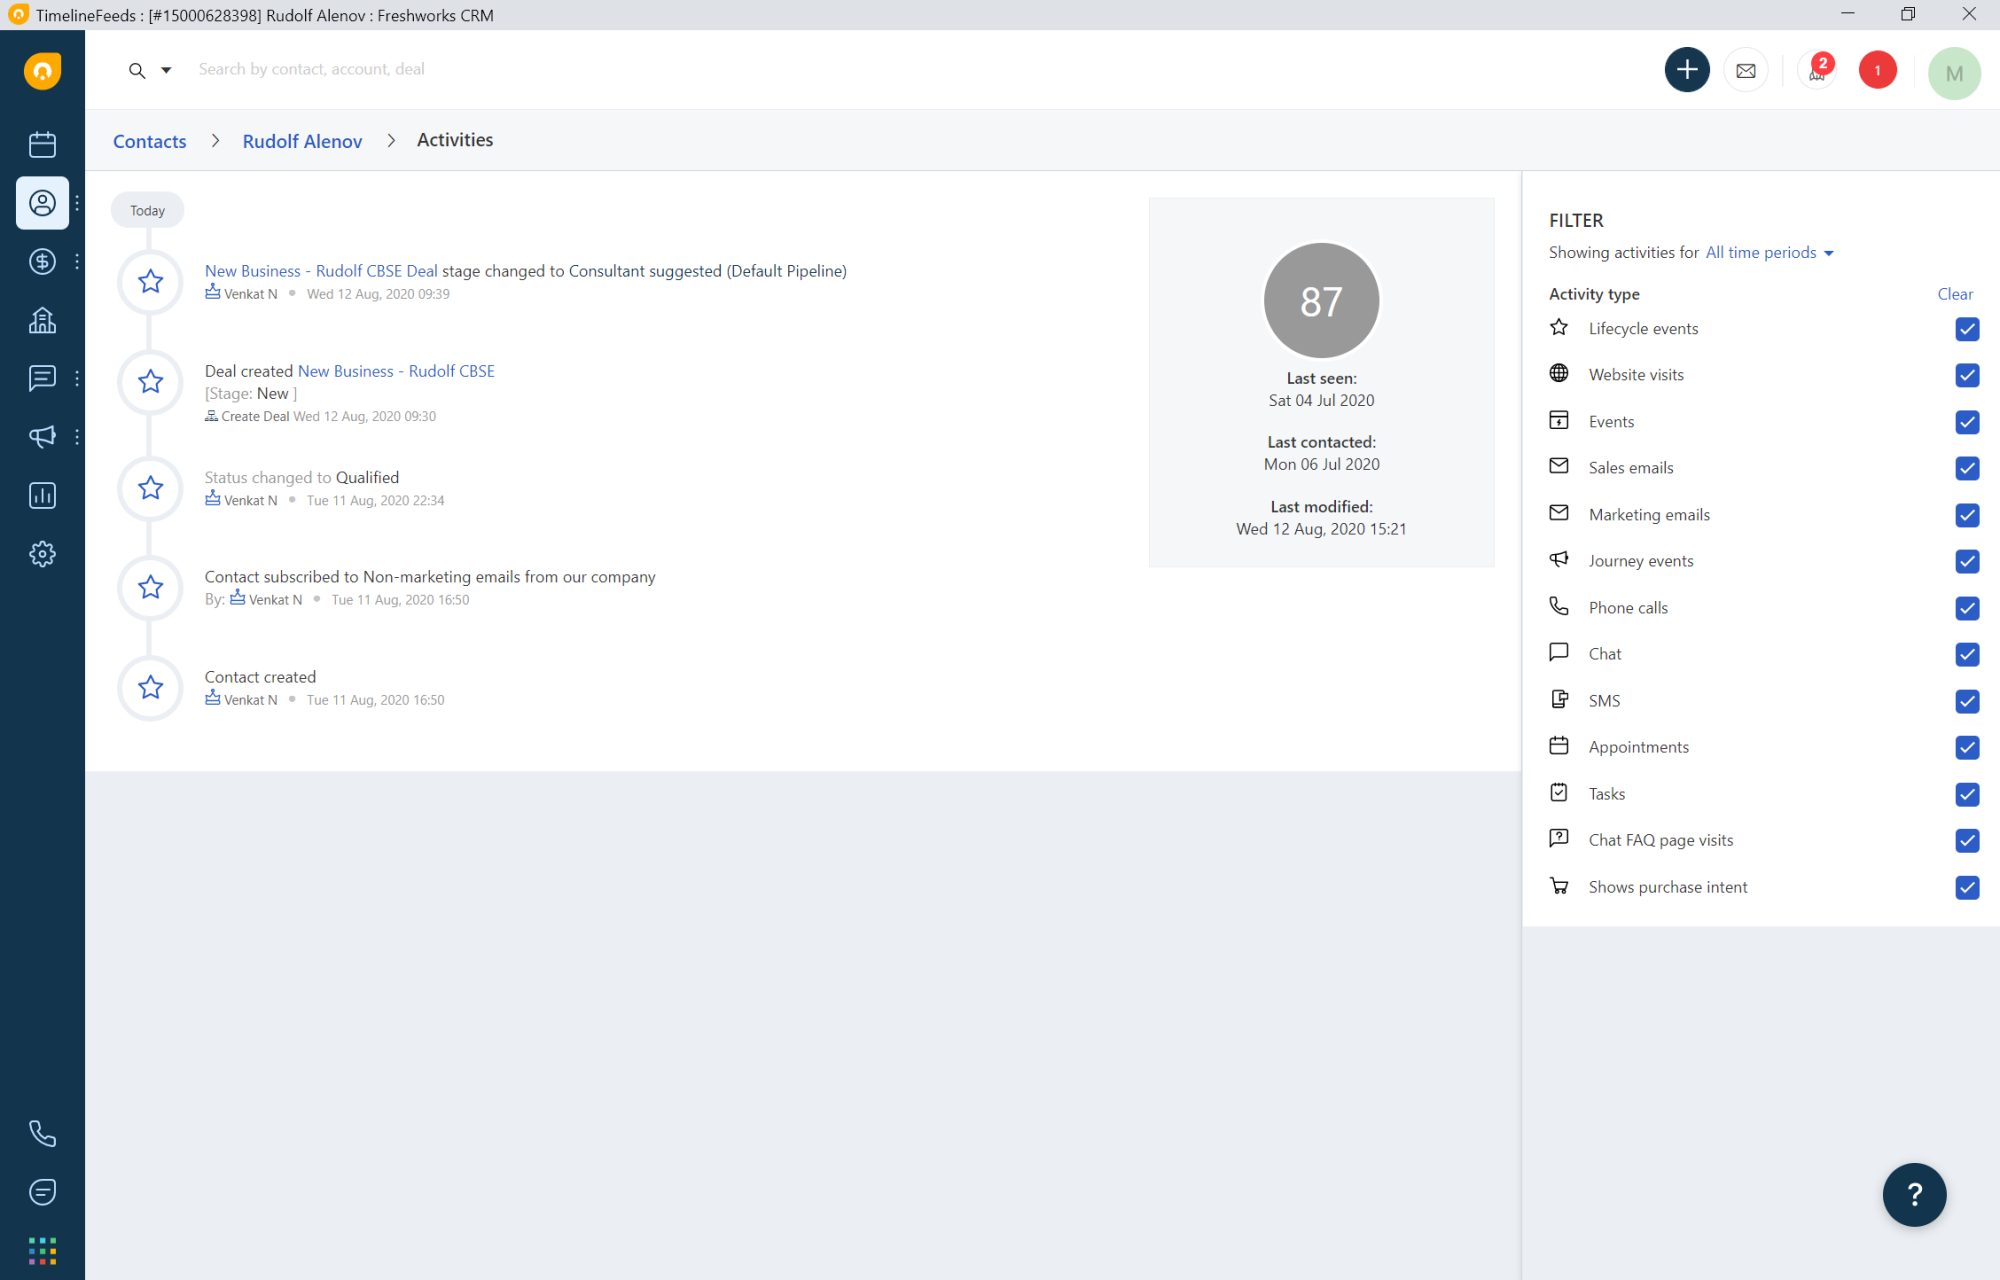The width and height of the screenshot is (2000, 1280).
Task: Go to Contacts via the breadcrumb
Action: click(x=149, y=141)
